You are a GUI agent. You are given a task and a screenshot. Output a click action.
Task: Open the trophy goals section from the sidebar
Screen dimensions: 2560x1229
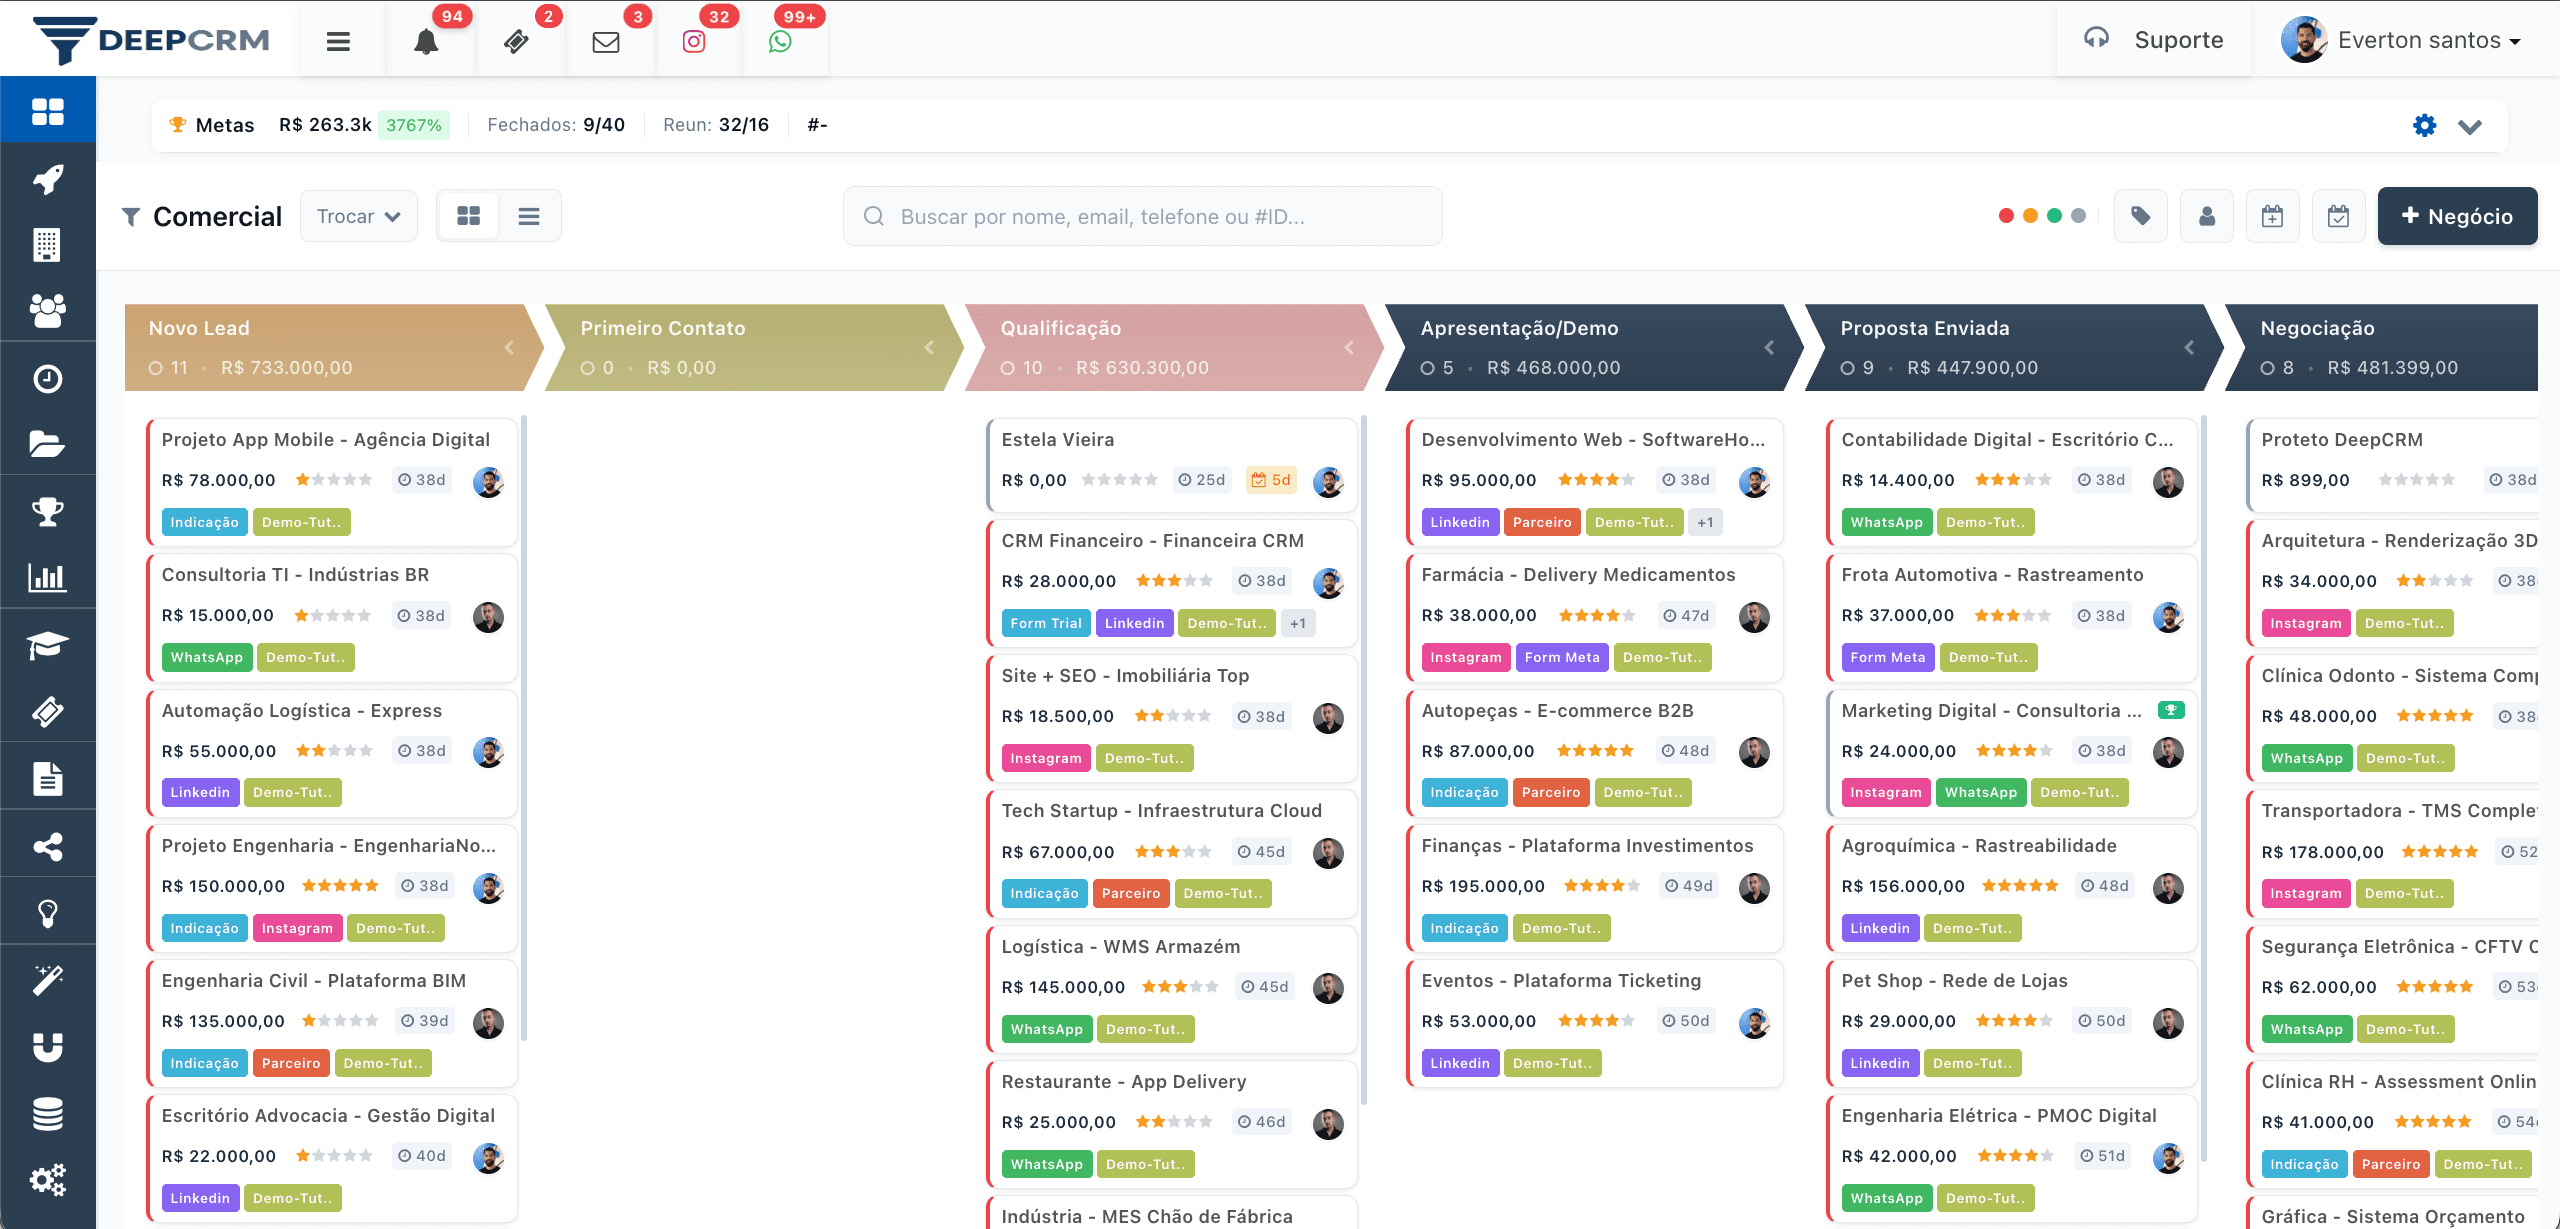[47, 510]
